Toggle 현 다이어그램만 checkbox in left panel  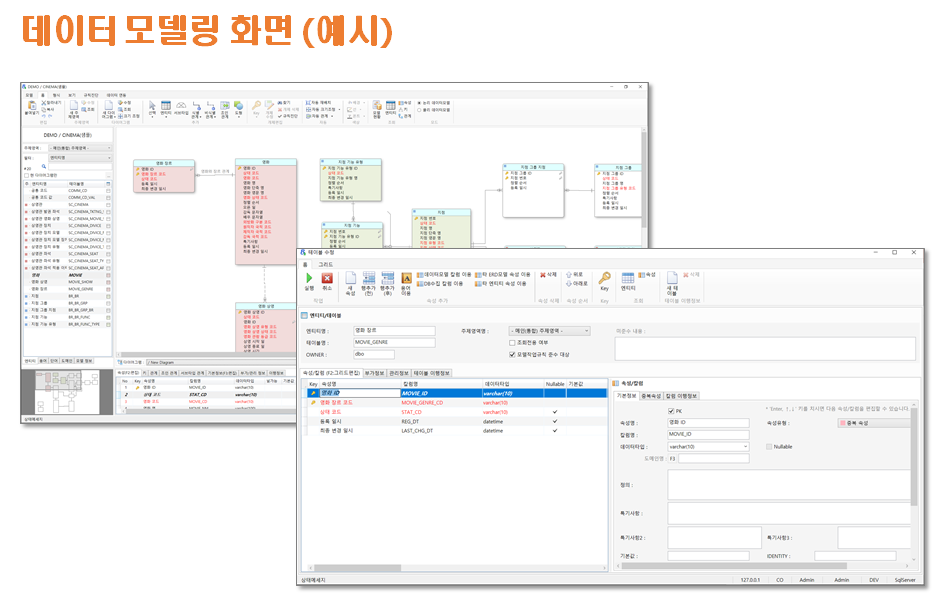(x=26, y=175)
